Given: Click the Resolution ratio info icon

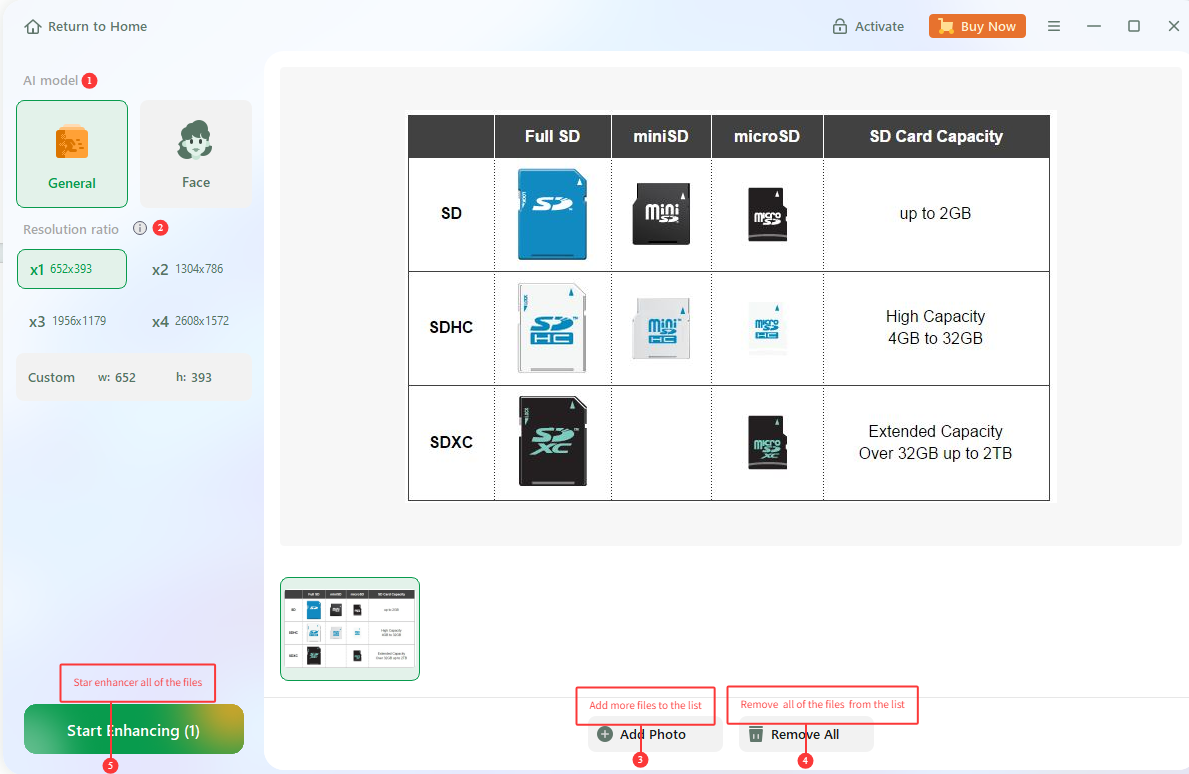Looking at the screenshot, I should pyautogui.click(x=140, y=228).
